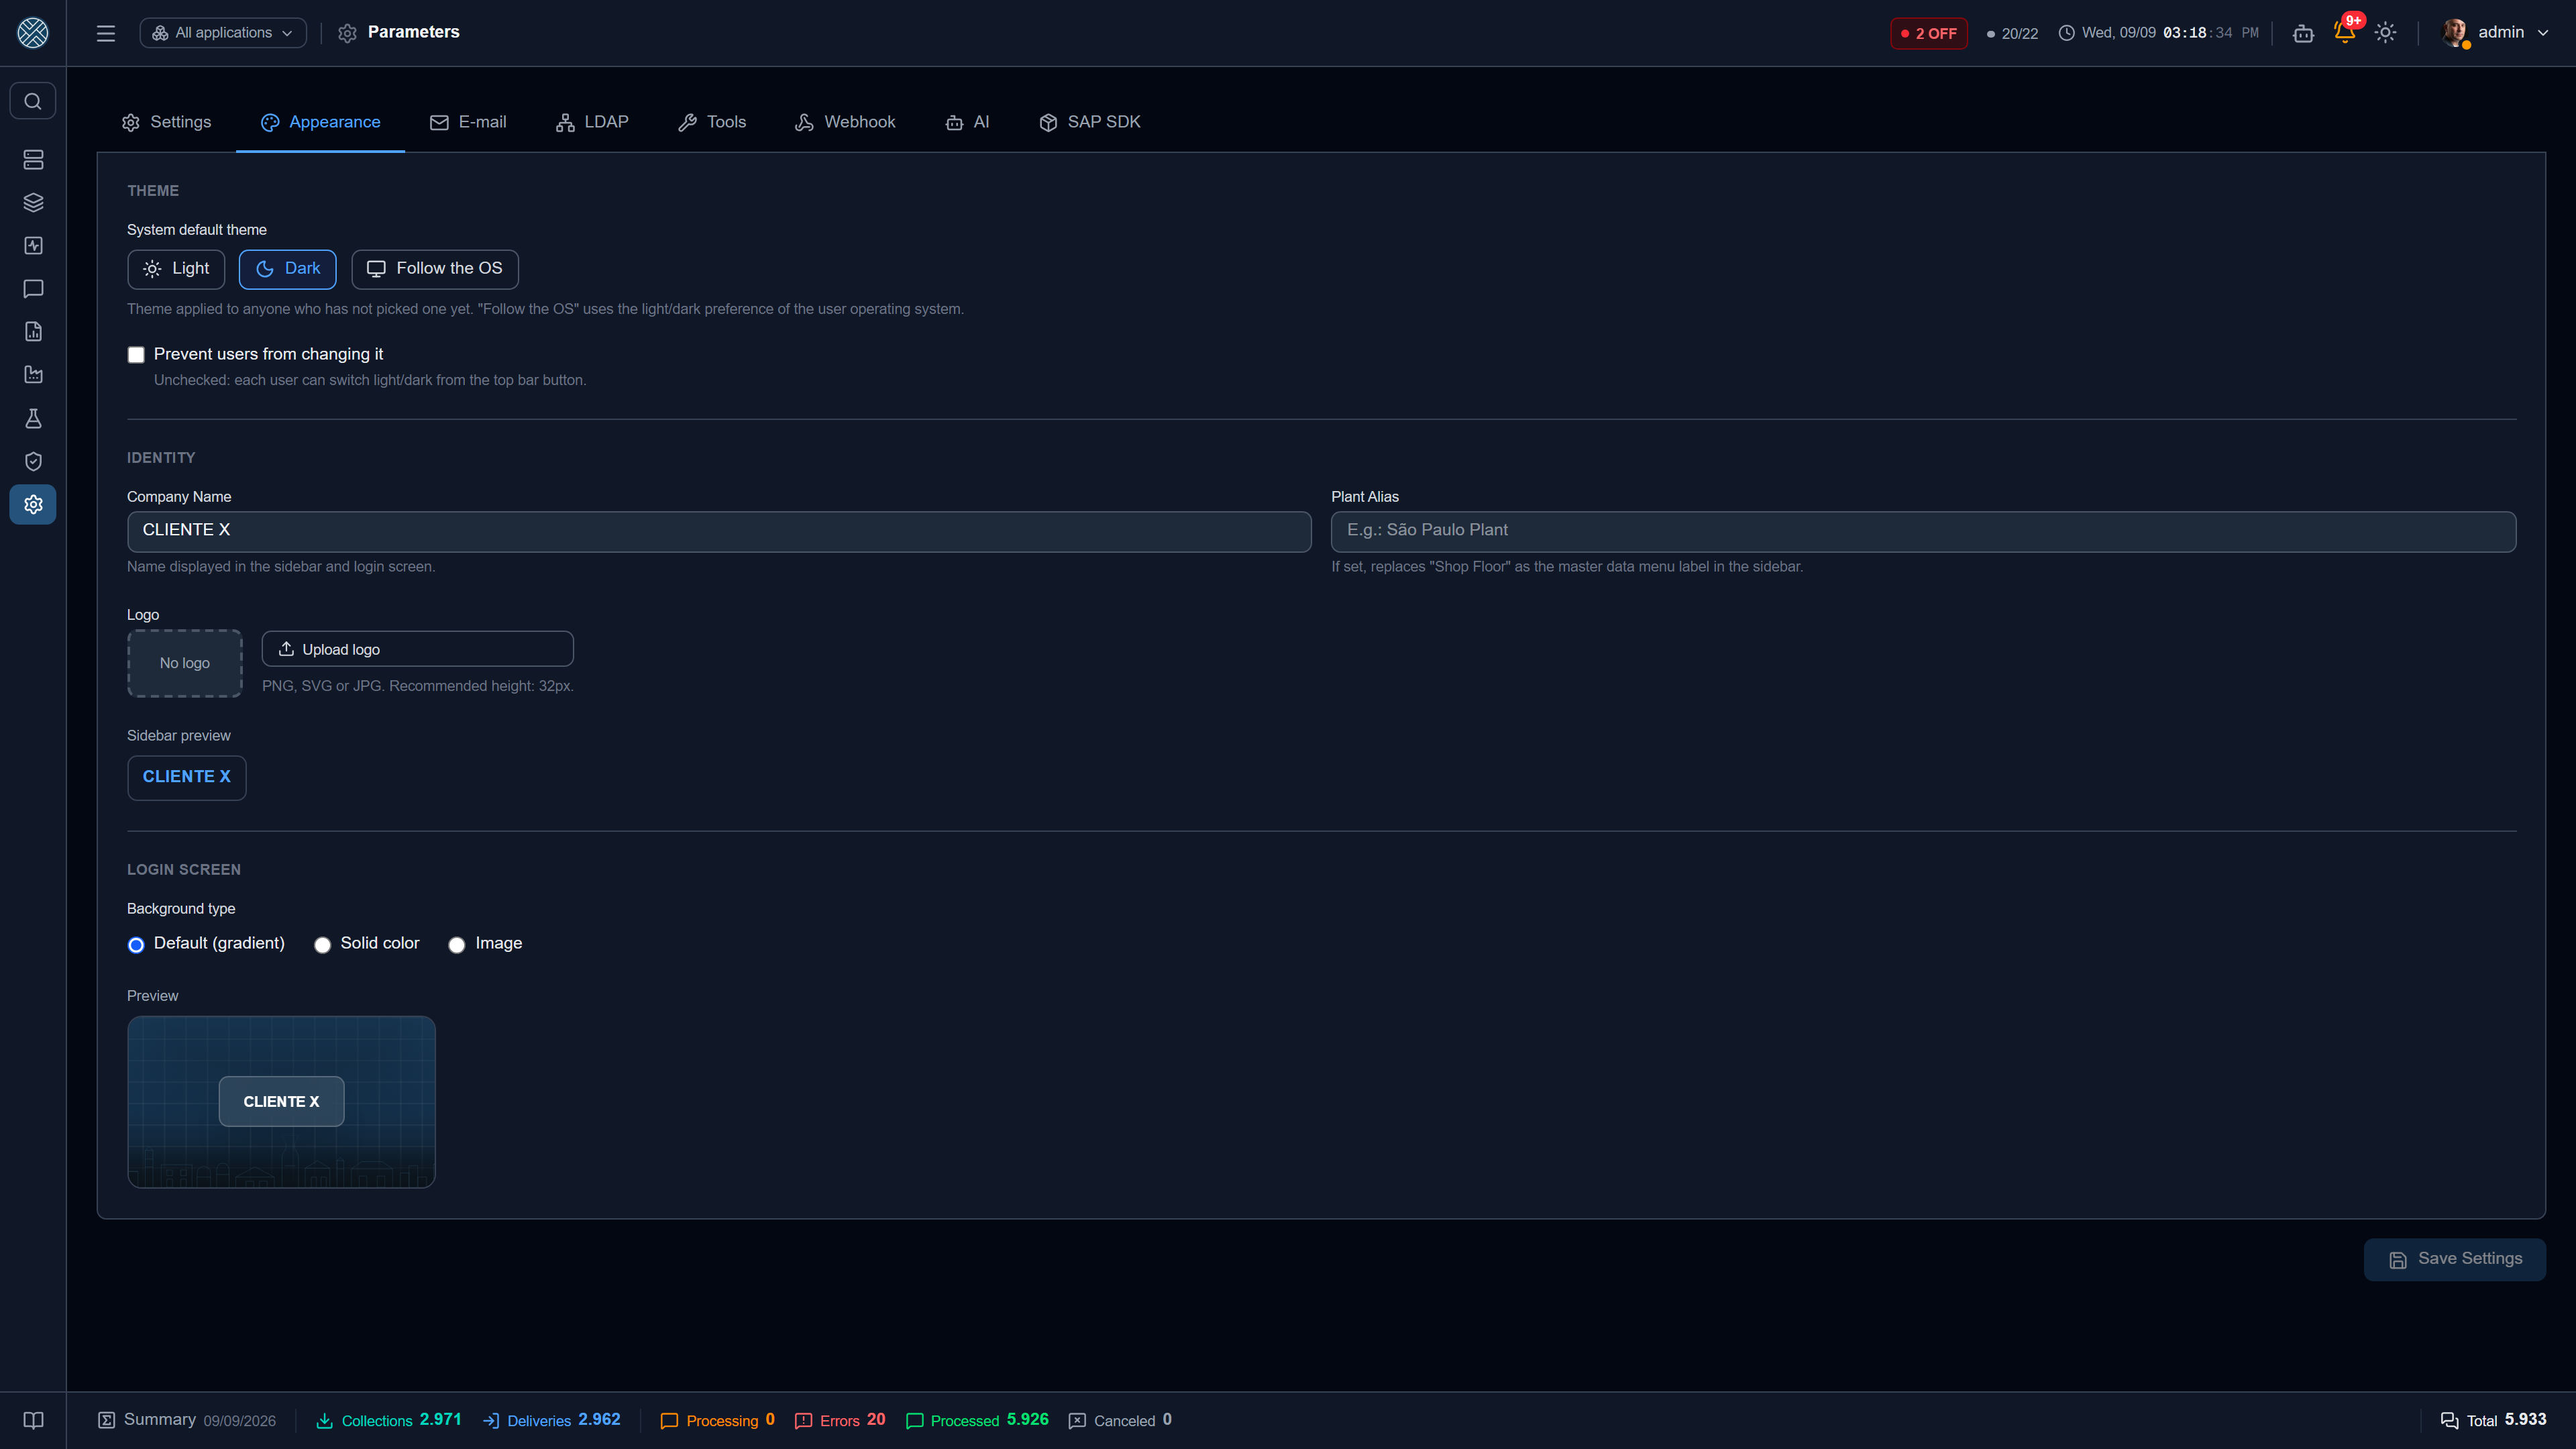Click the login screen preview thumbnail

point(281,1102)
